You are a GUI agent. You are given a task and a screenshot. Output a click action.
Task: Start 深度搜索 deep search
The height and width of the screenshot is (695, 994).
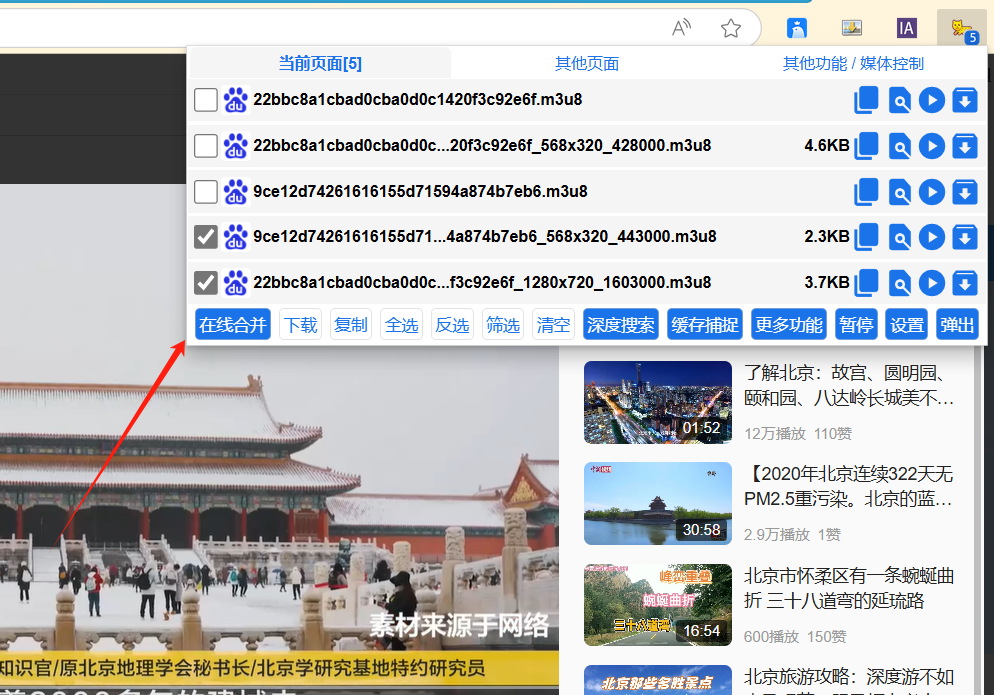(621, 325)
